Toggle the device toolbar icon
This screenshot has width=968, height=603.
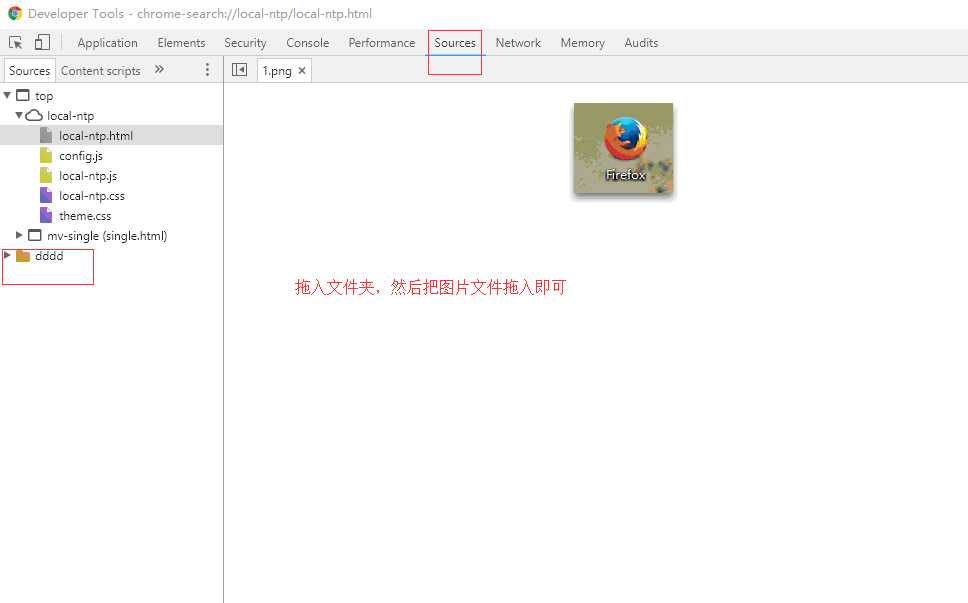[42, 42]
